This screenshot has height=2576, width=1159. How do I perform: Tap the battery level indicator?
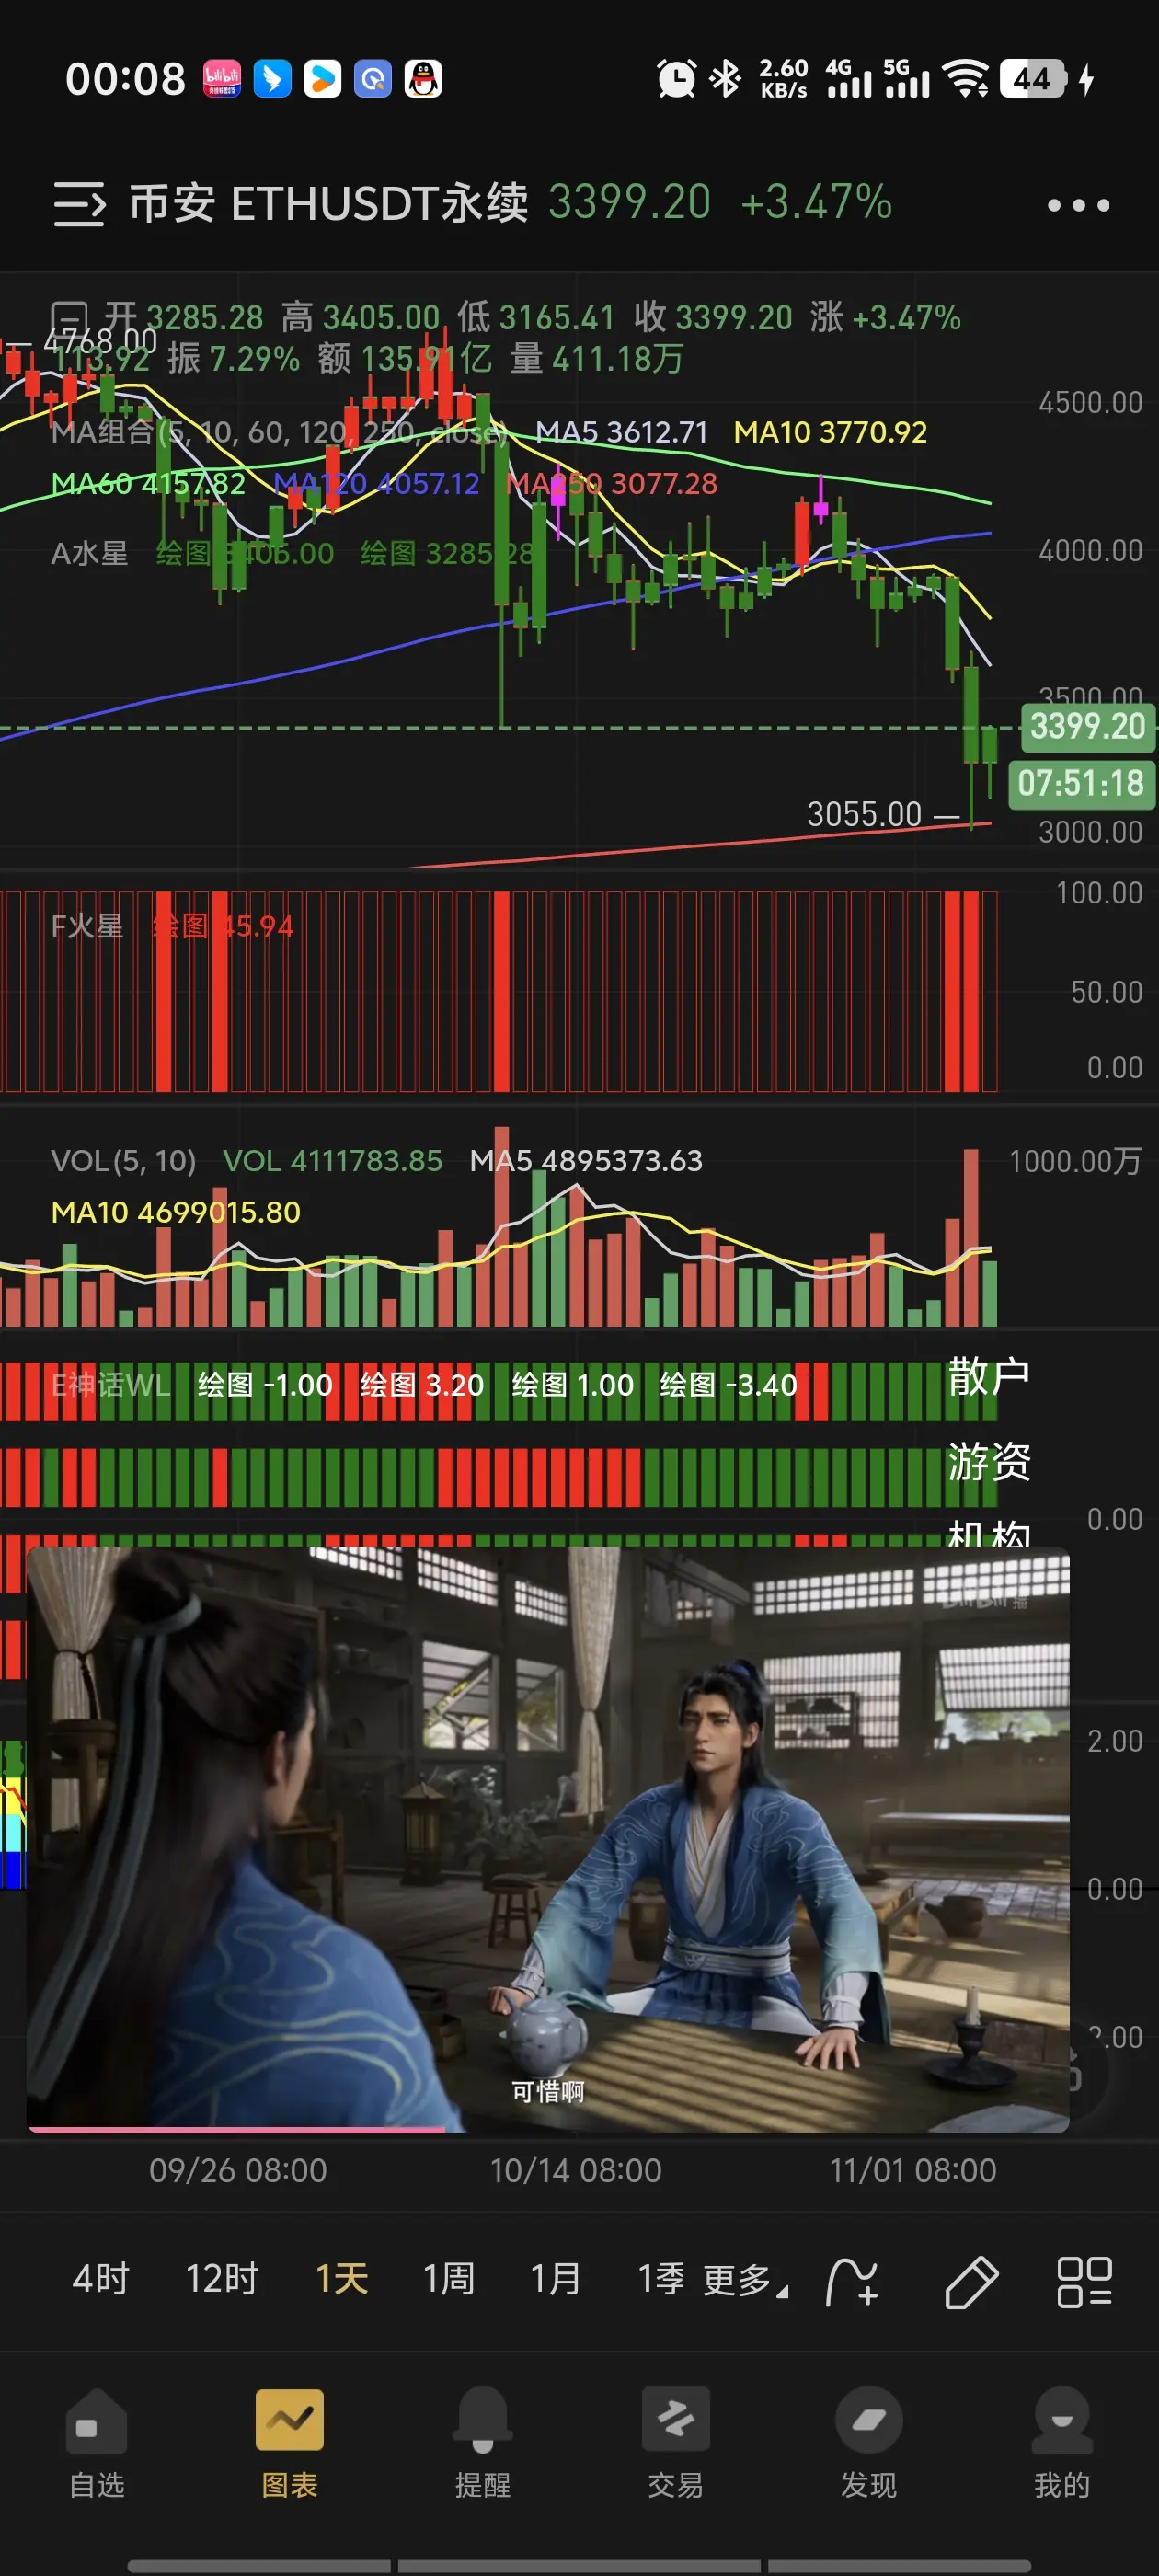[1032, 78]
